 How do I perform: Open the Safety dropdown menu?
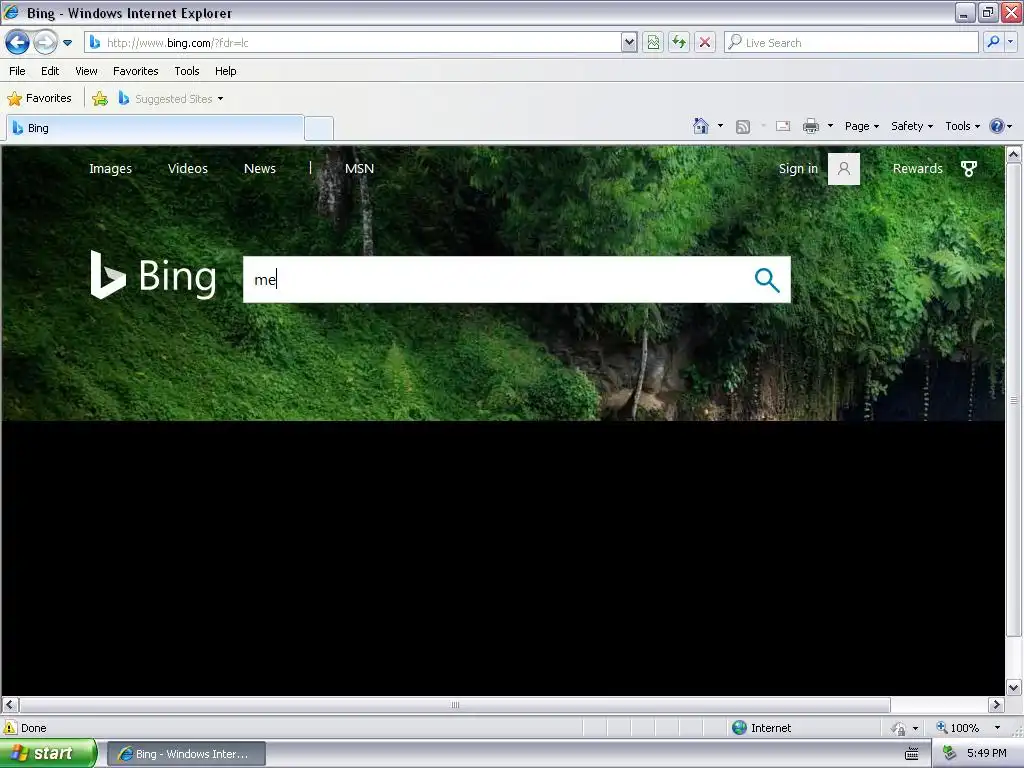point(912,126)
